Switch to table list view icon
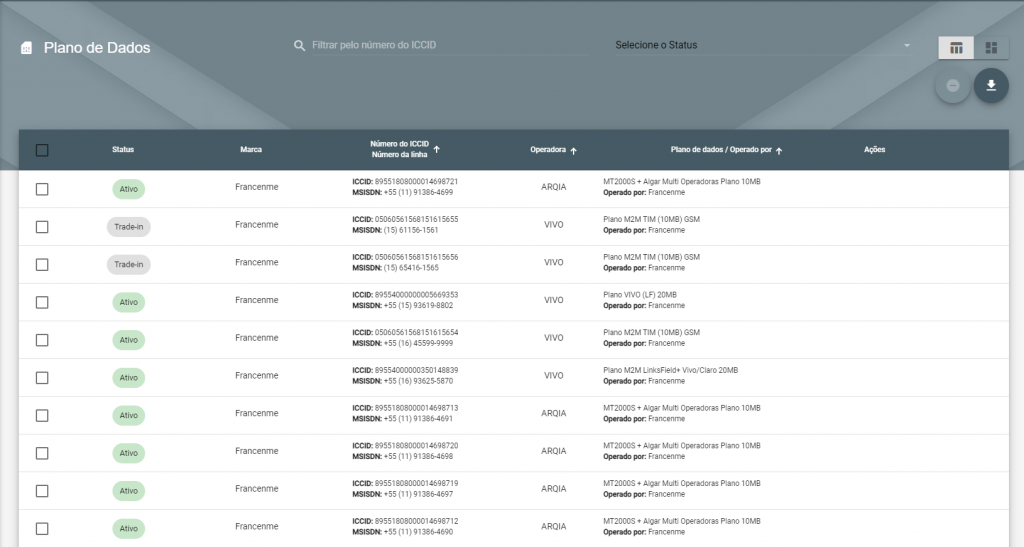 pyautogui.click(x=956, y=48)
